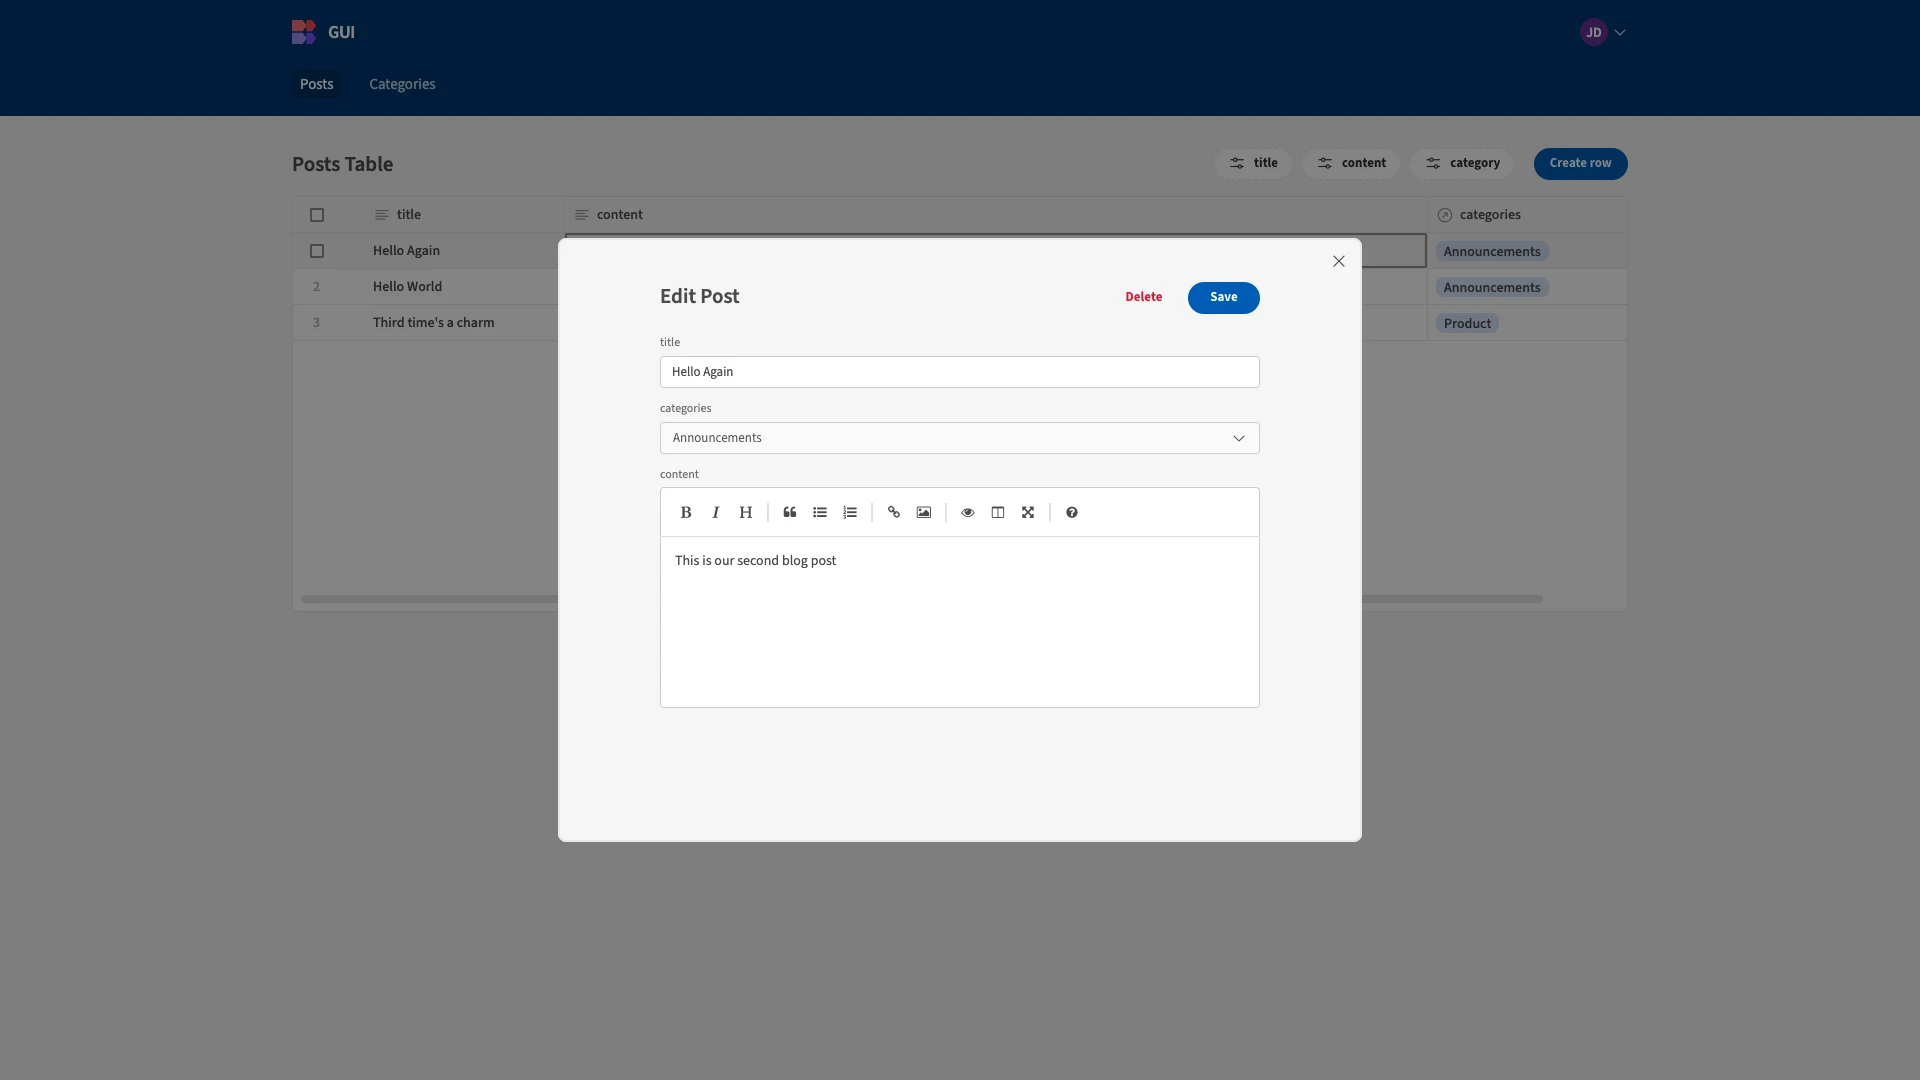Screen dimensions: 1920x1080
Task: Click the title field containing Hello Again
Action: click(960, 372)
